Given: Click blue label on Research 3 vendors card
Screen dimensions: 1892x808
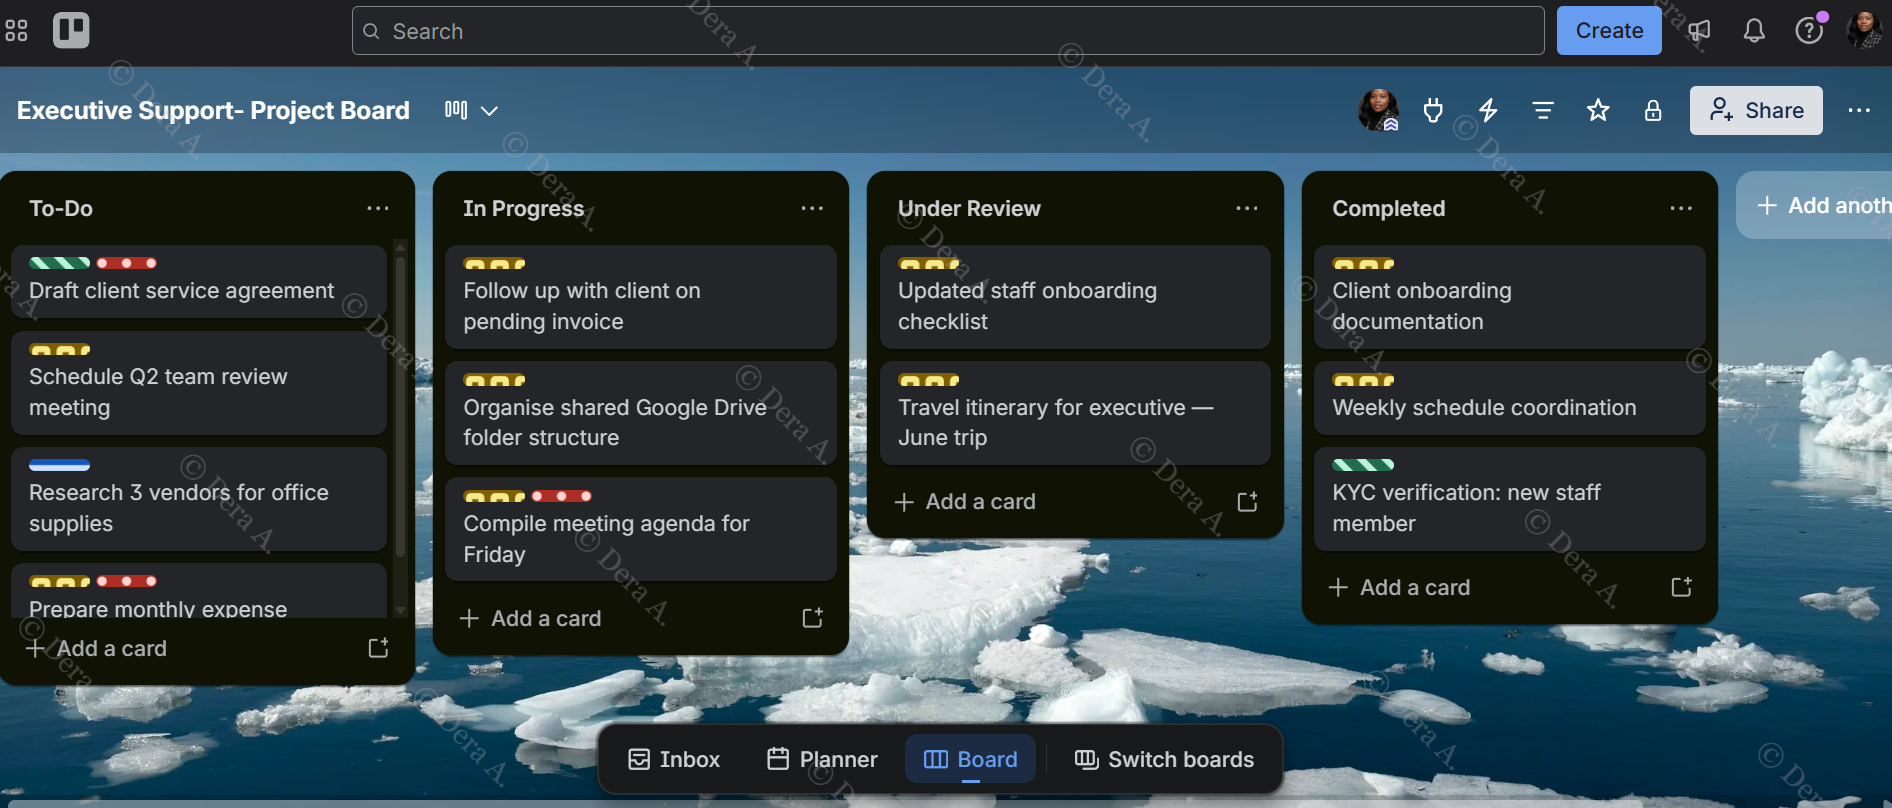Looking at the screenshot, I should 60,465.
